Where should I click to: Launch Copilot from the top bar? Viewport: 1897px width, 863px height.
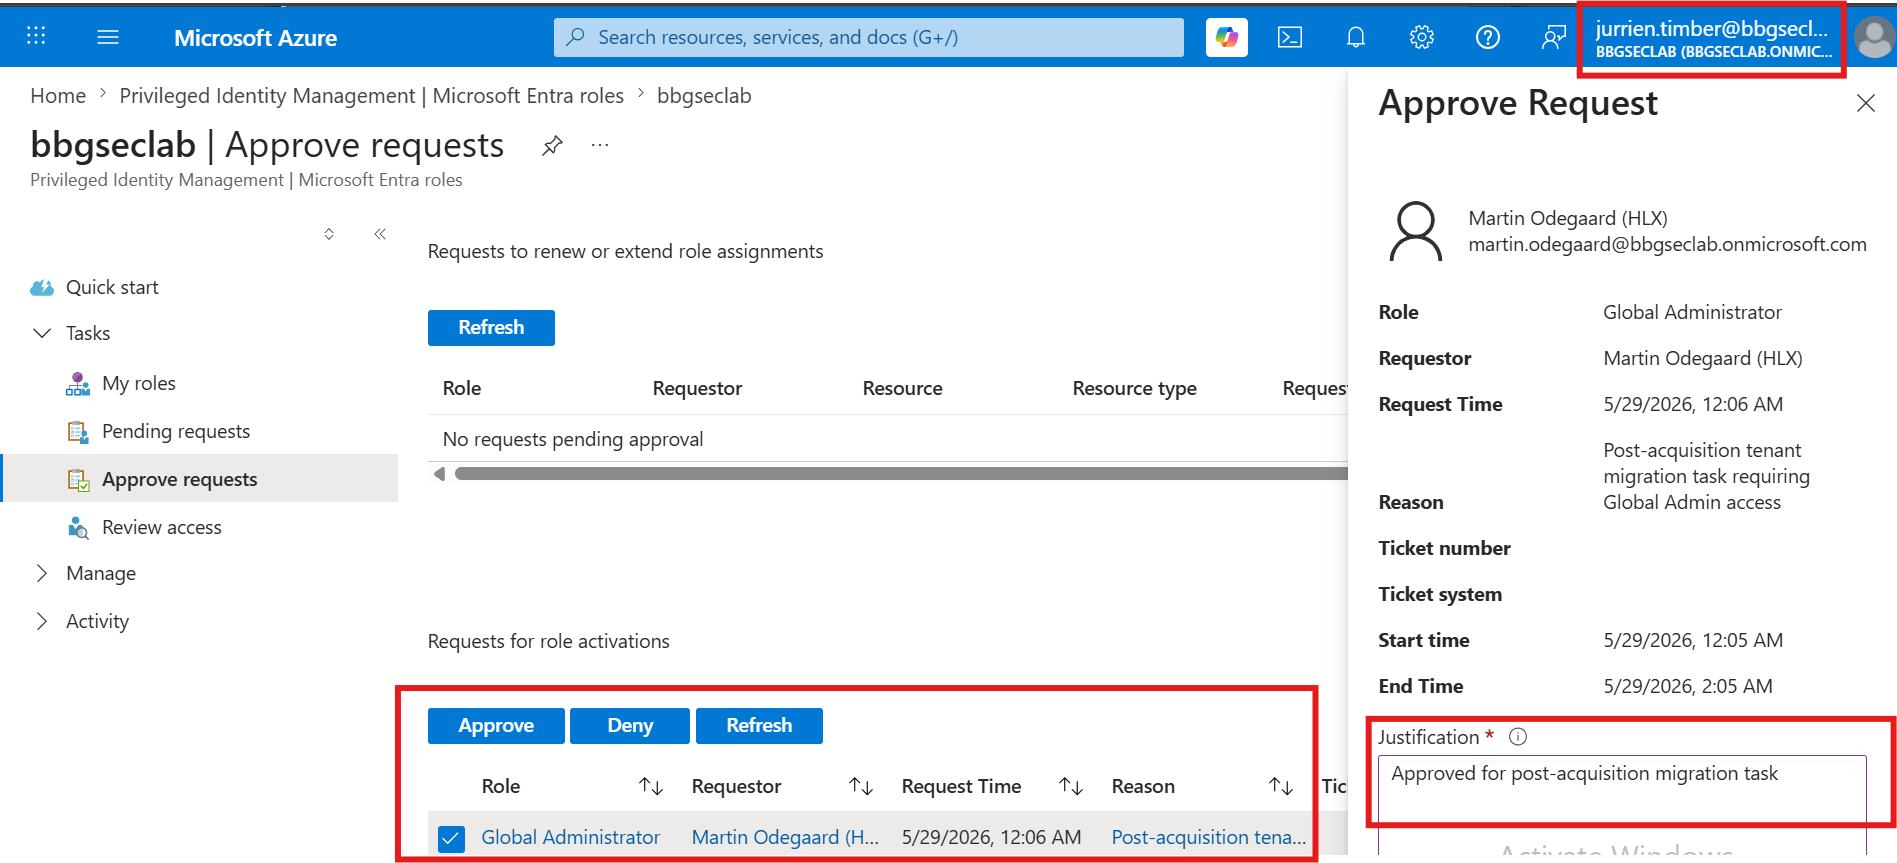tap(1226, 37)
